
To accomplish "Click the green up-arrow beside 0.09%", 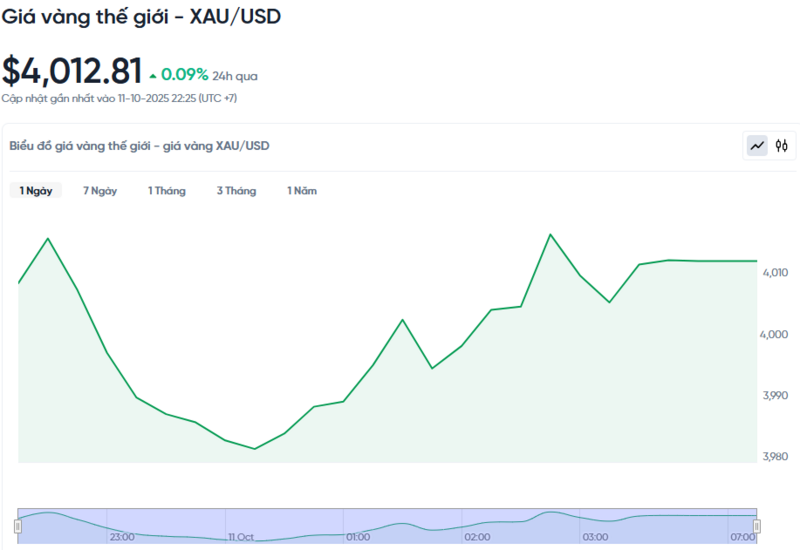I will tap(152, 75).
